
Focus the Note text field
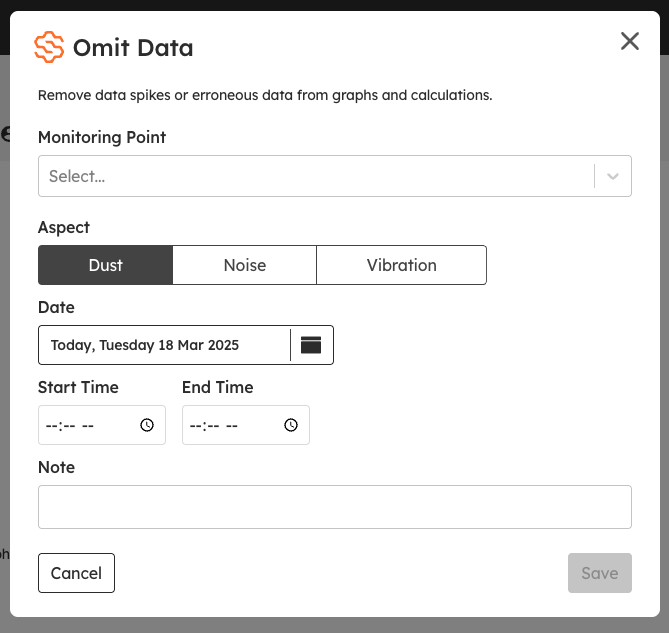pos(335,507)
